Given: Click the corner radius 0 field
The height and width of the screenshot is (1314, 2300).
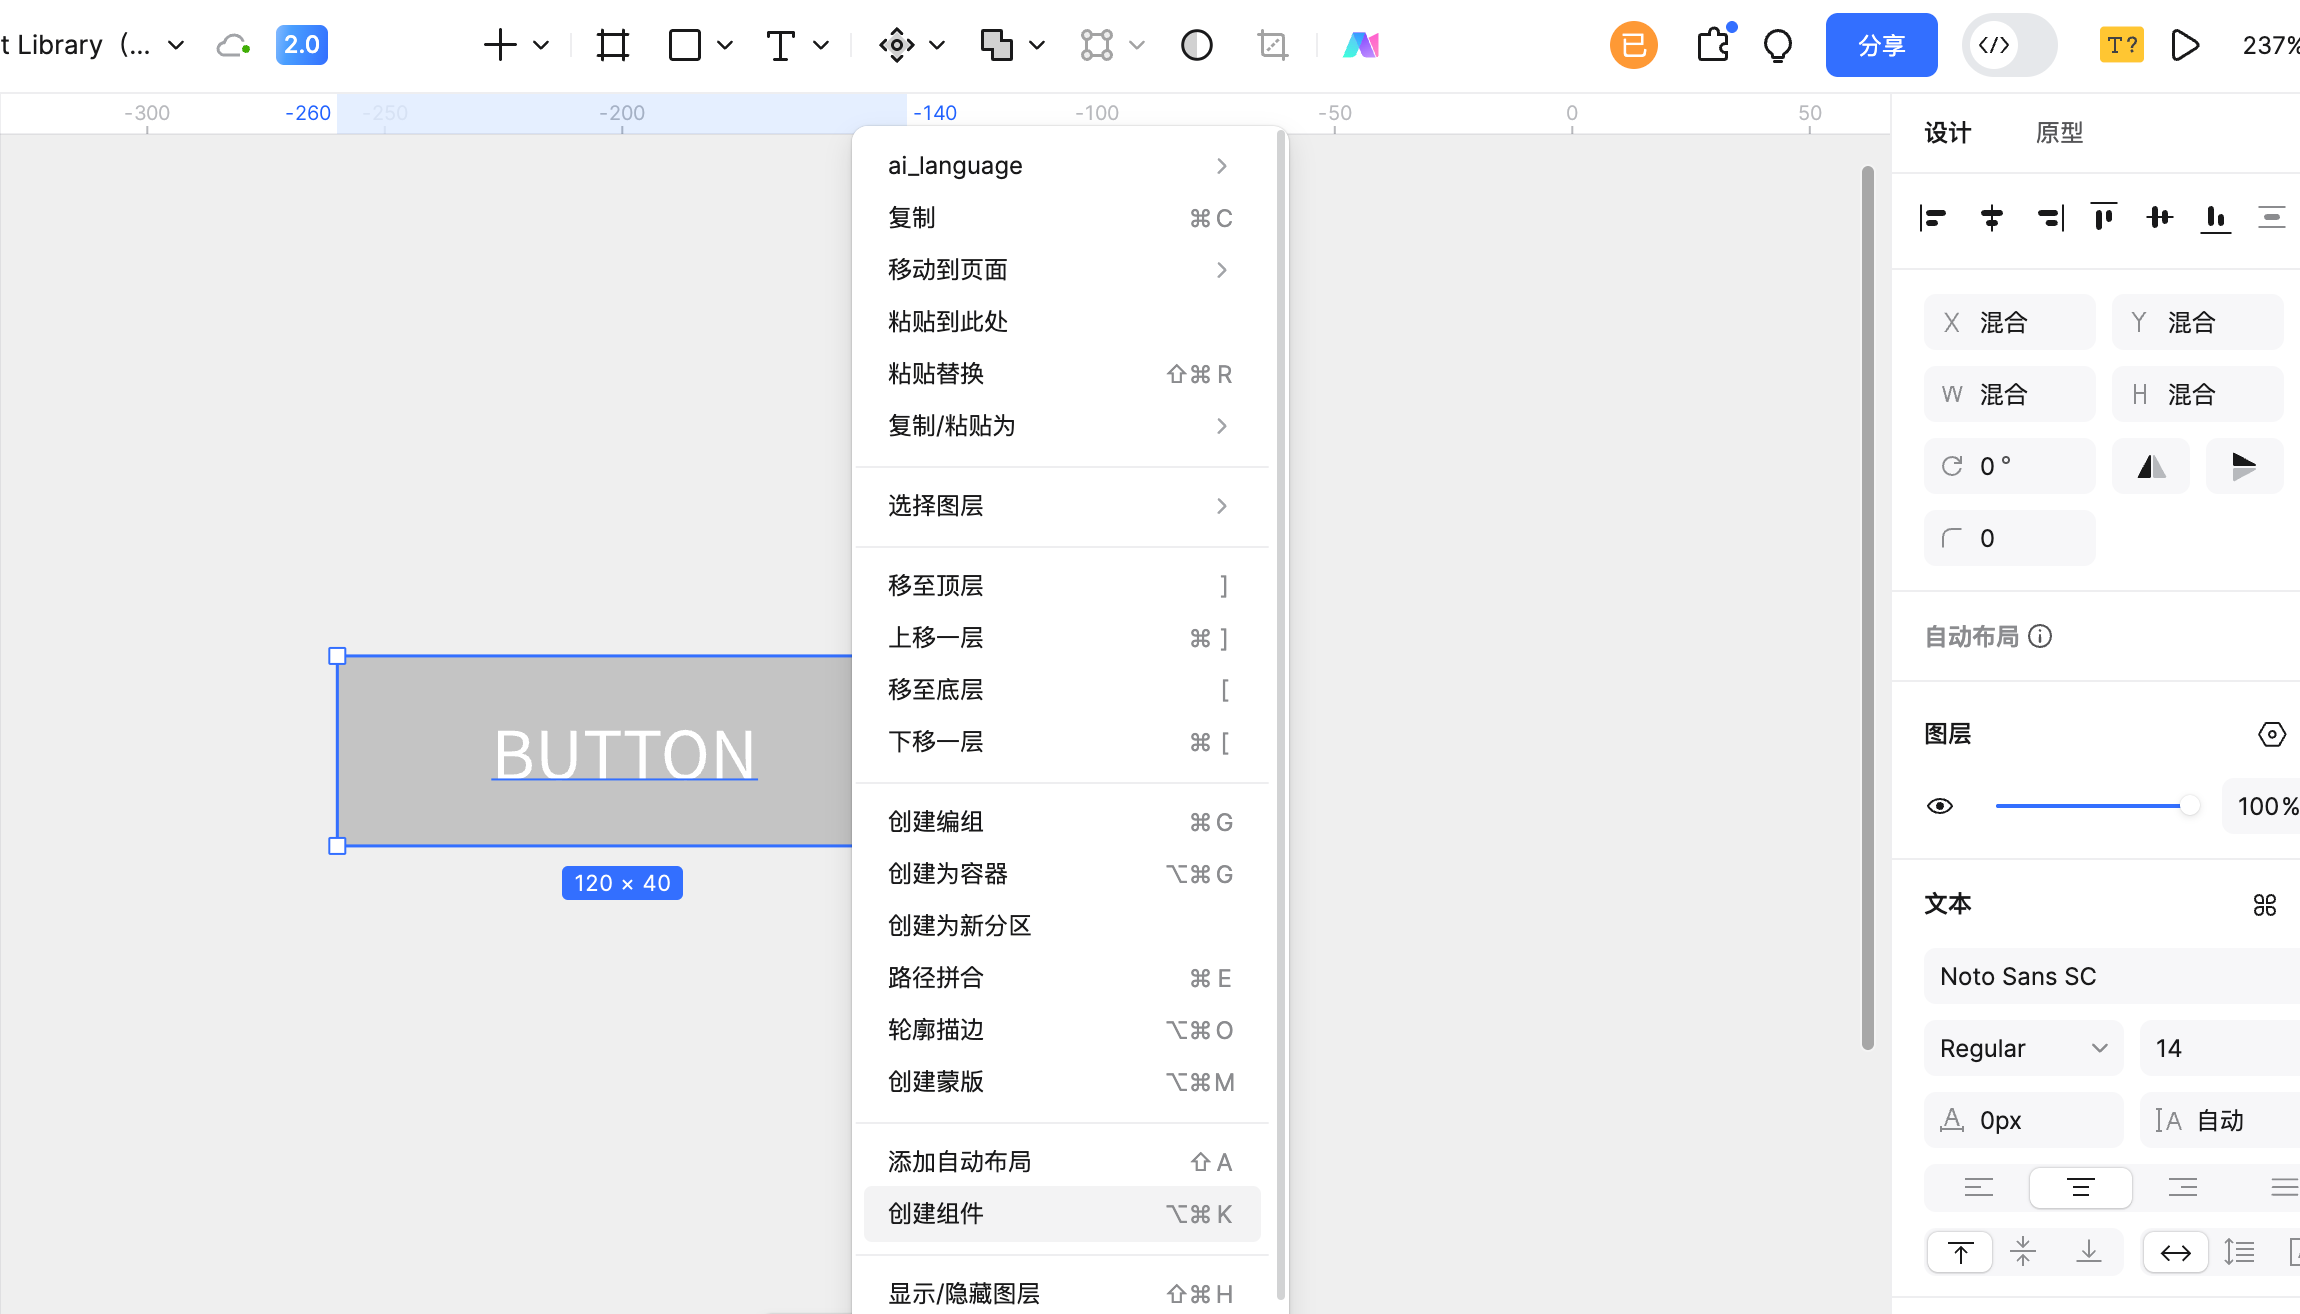Looking at the screenshot, I should pos(2009,538).
